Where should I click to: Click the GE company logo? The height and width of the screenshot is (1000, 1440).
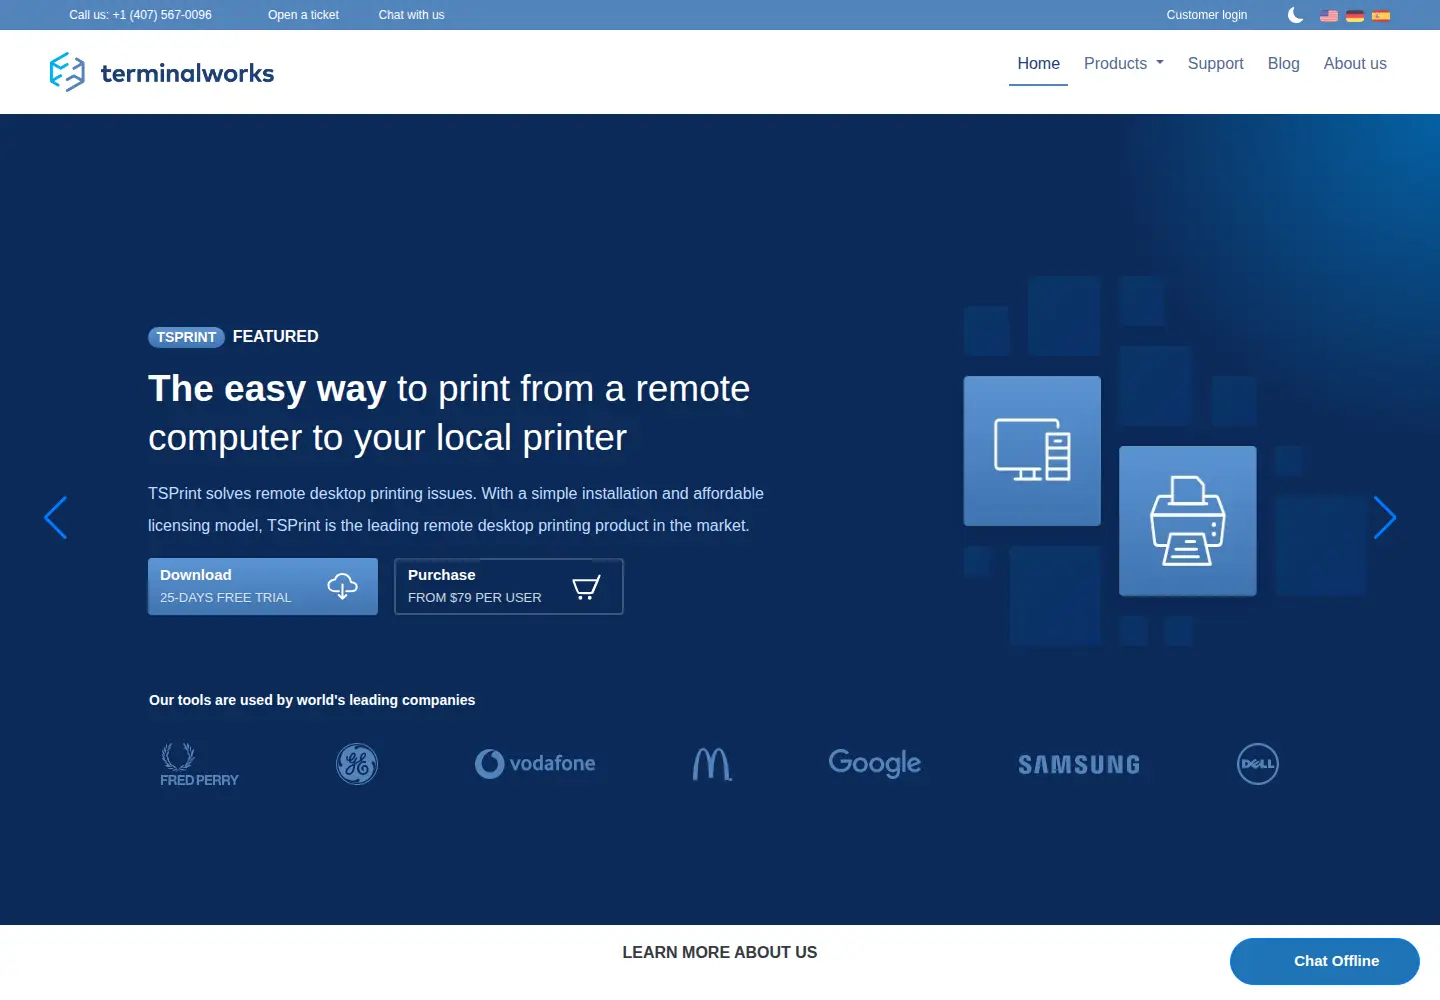click(357, 764)
